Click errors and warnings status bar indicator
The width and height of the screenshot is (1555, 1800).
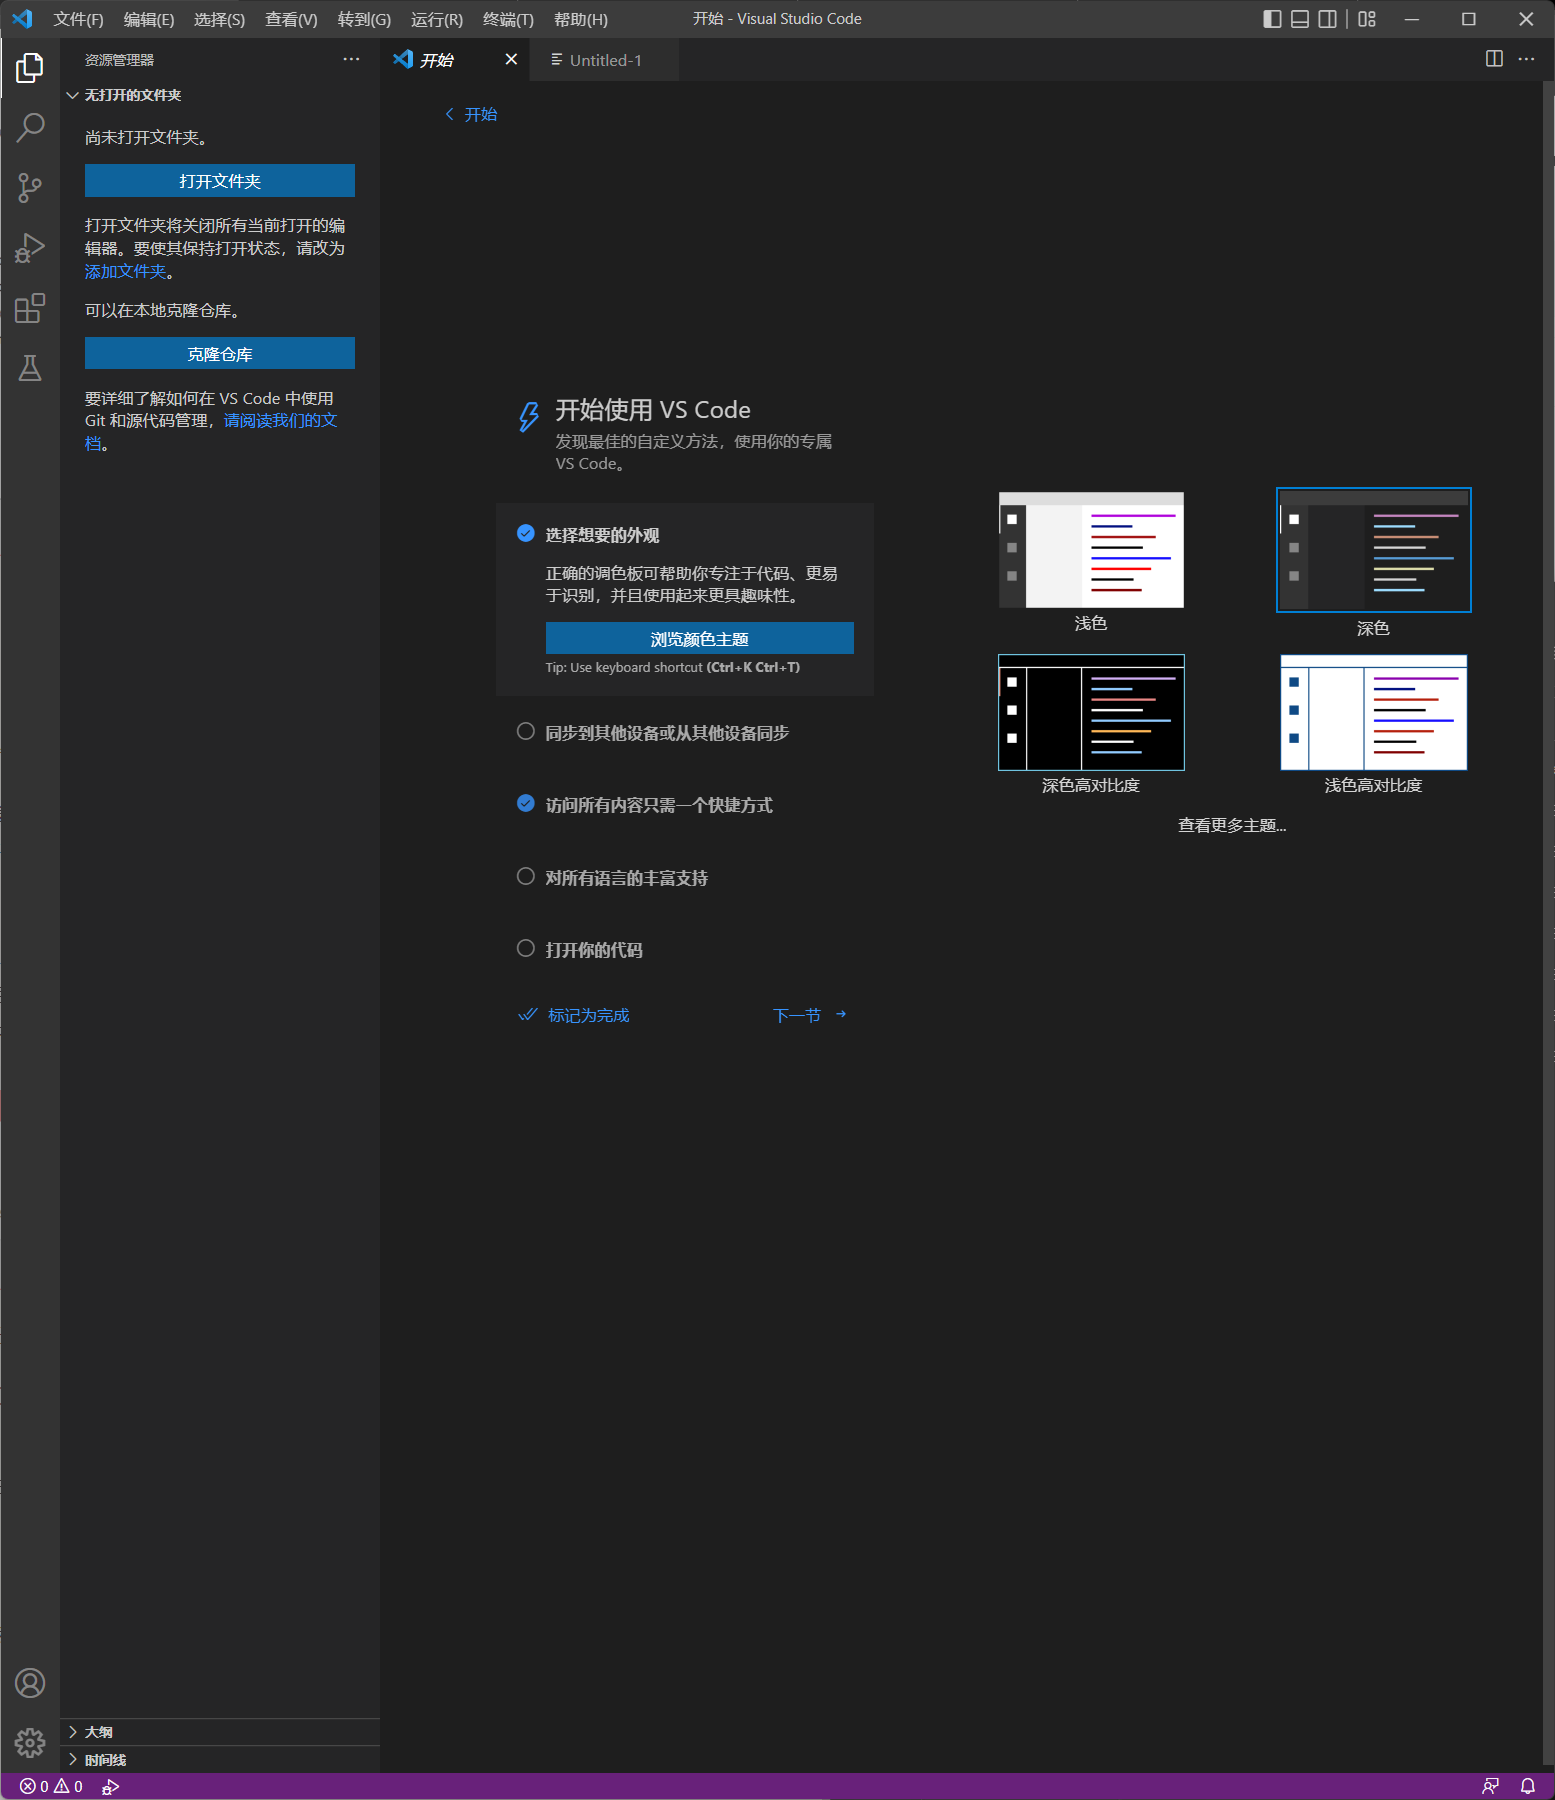pos(51,1786)
